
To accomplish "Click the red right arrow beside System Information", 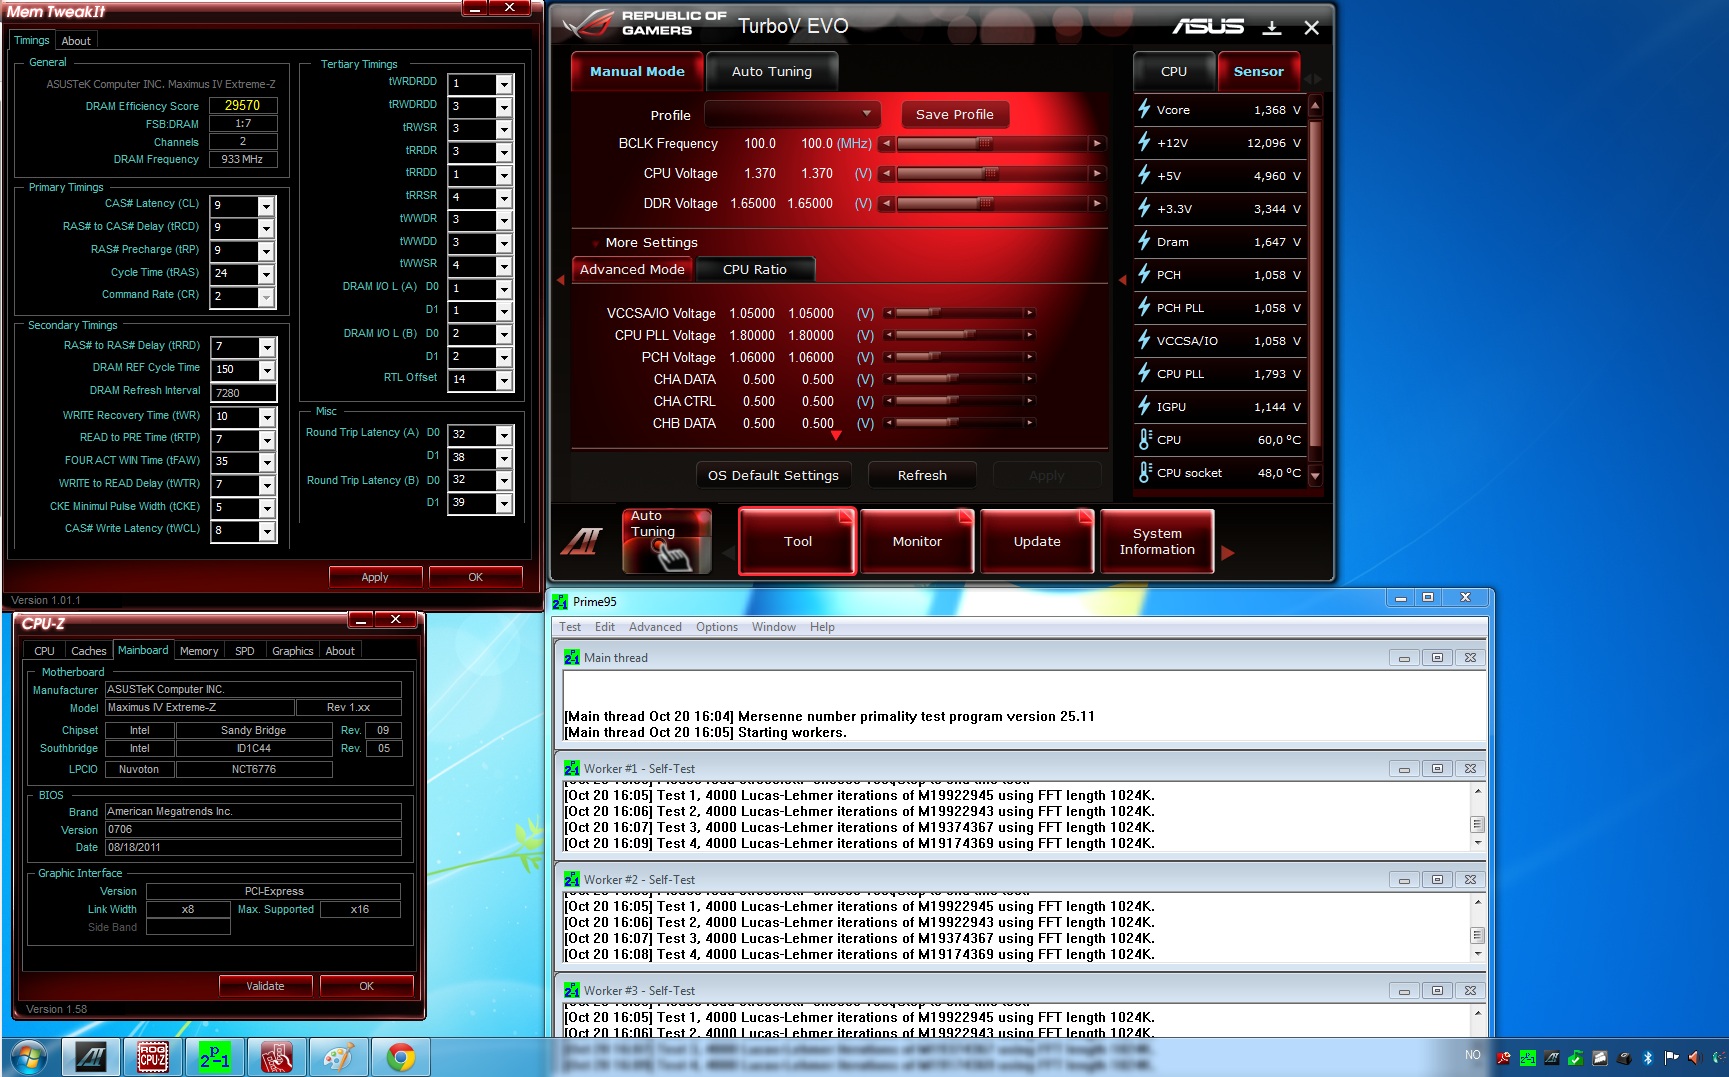I will (1228, 552).
